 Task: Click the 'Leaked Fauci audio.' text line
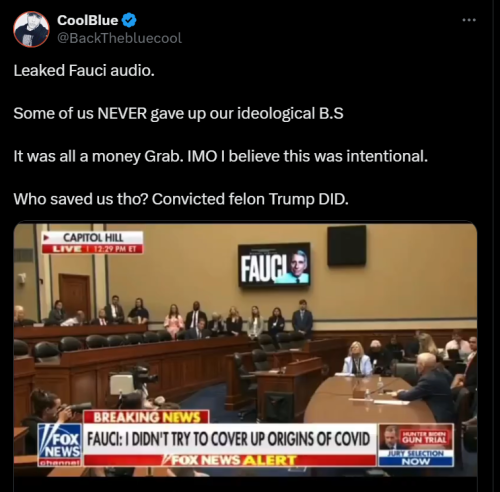pos(84,70)
